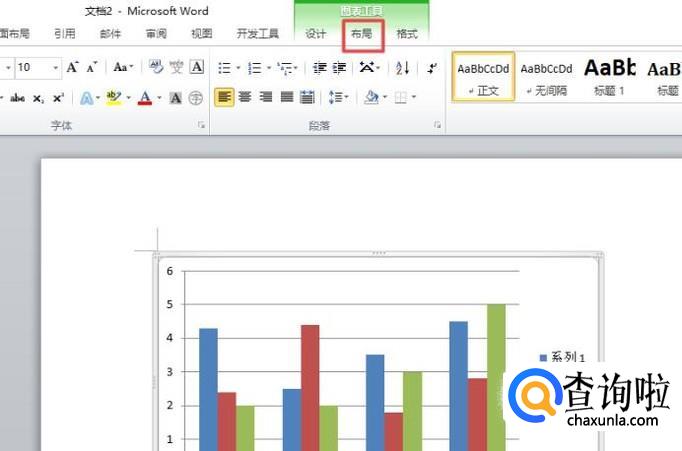Click the numbered list icon
The height and width of the screenshot is (451, 682).
tap(254, 68)
